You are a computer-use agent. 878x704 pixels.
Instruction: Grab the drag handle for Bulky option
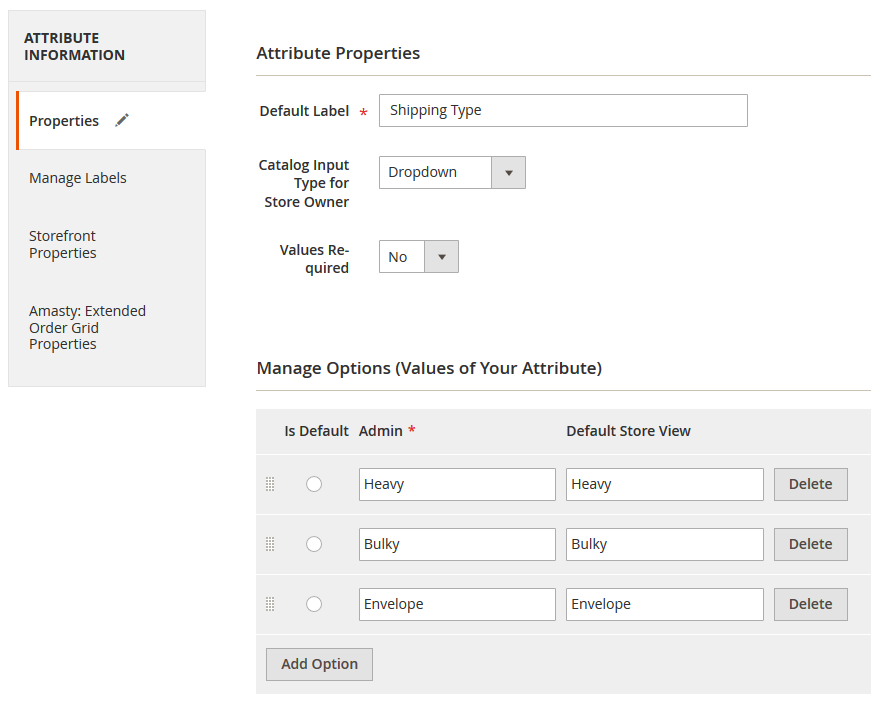270,544
